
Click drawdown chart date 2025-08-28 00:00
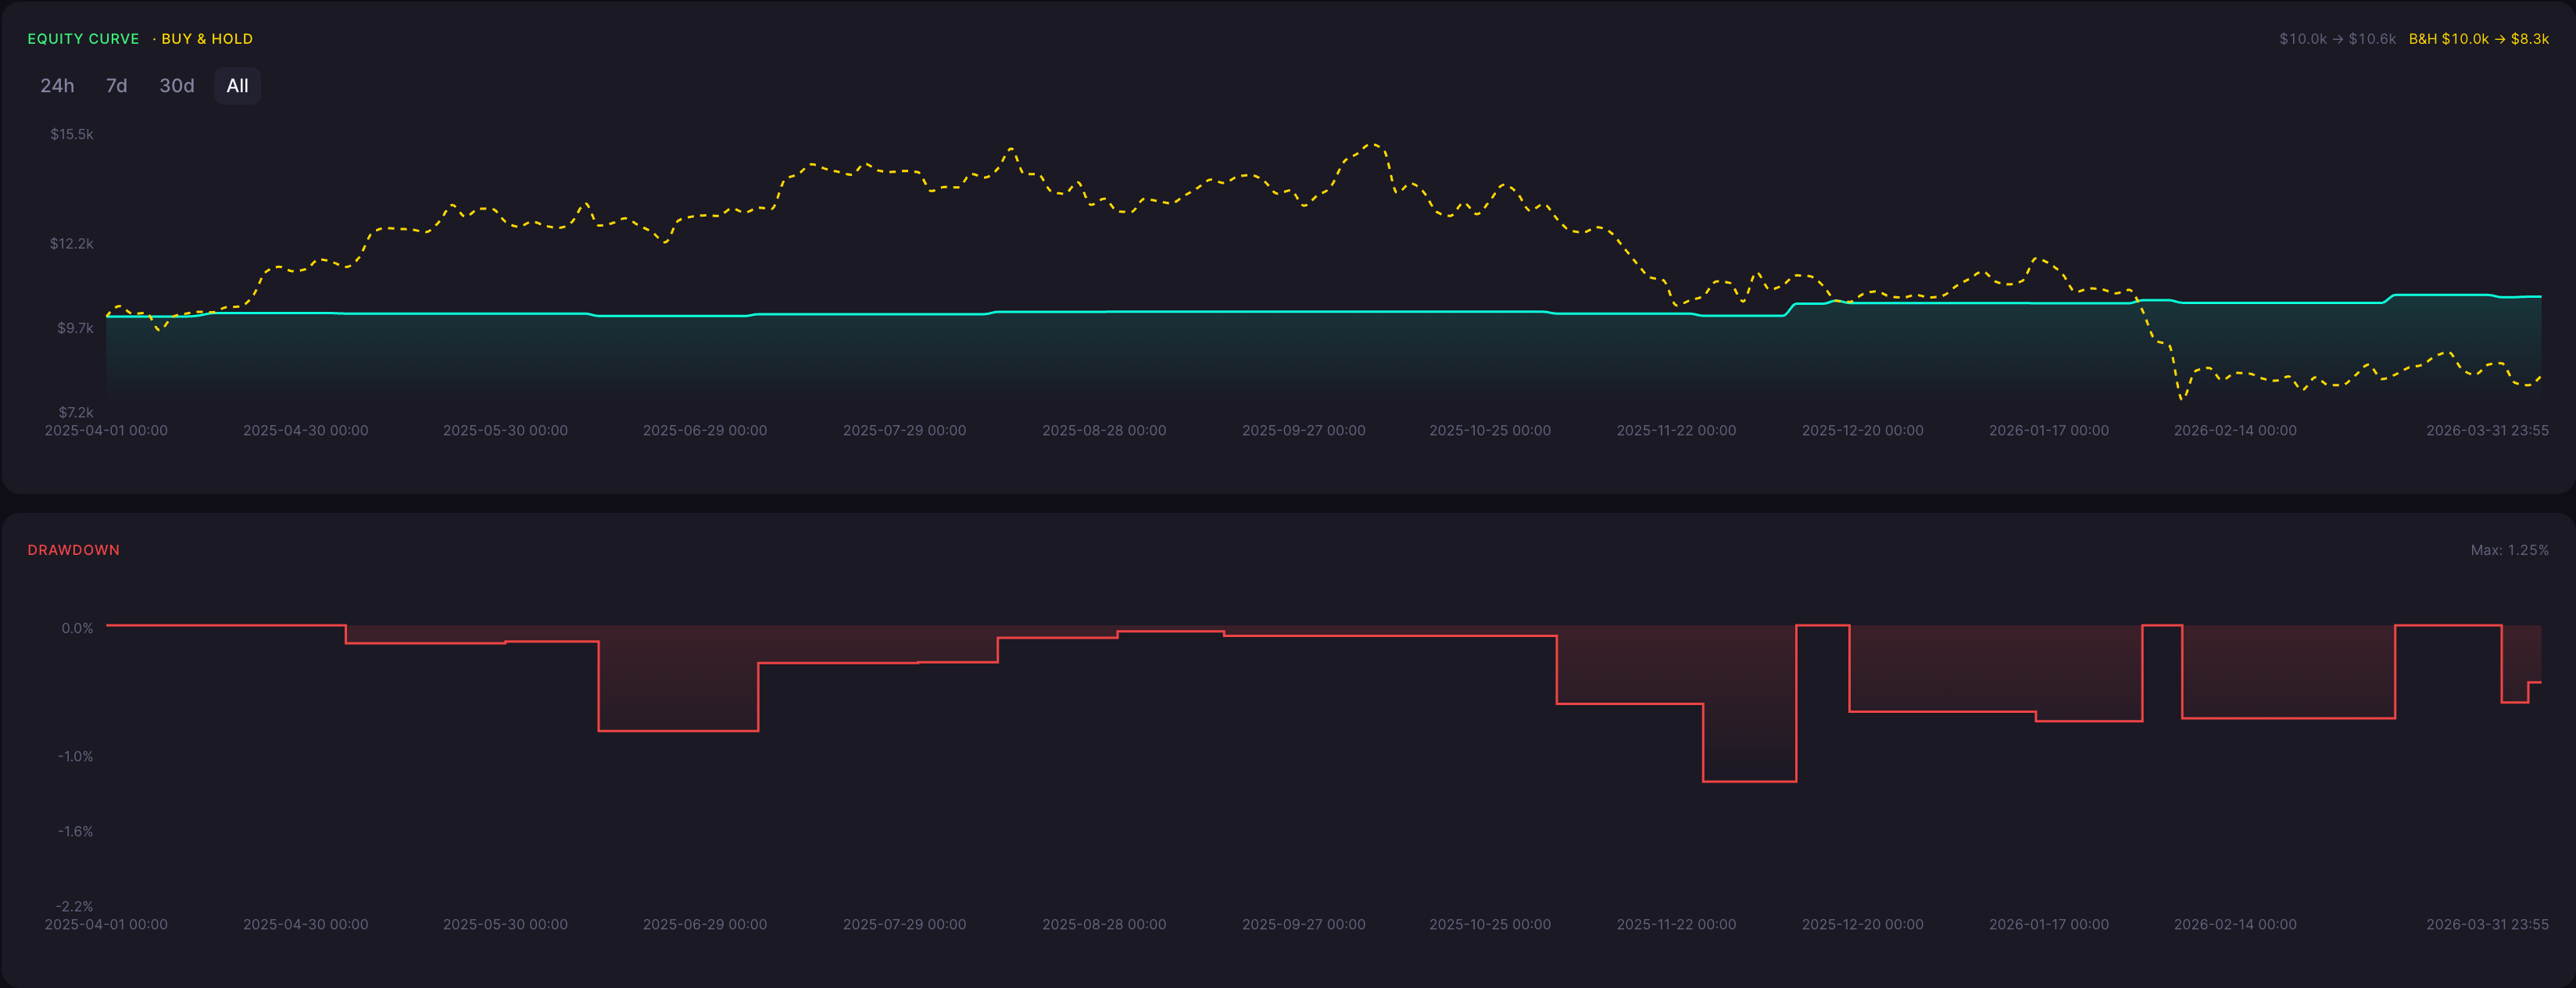(x=1104, y=925)
